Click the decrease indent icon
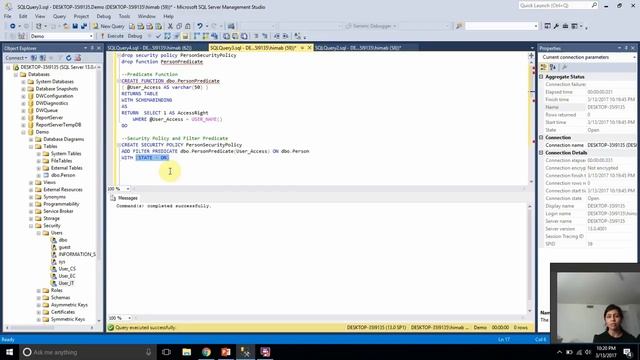The width and height of the screenshot is (640, 360). tap(277, 36)
